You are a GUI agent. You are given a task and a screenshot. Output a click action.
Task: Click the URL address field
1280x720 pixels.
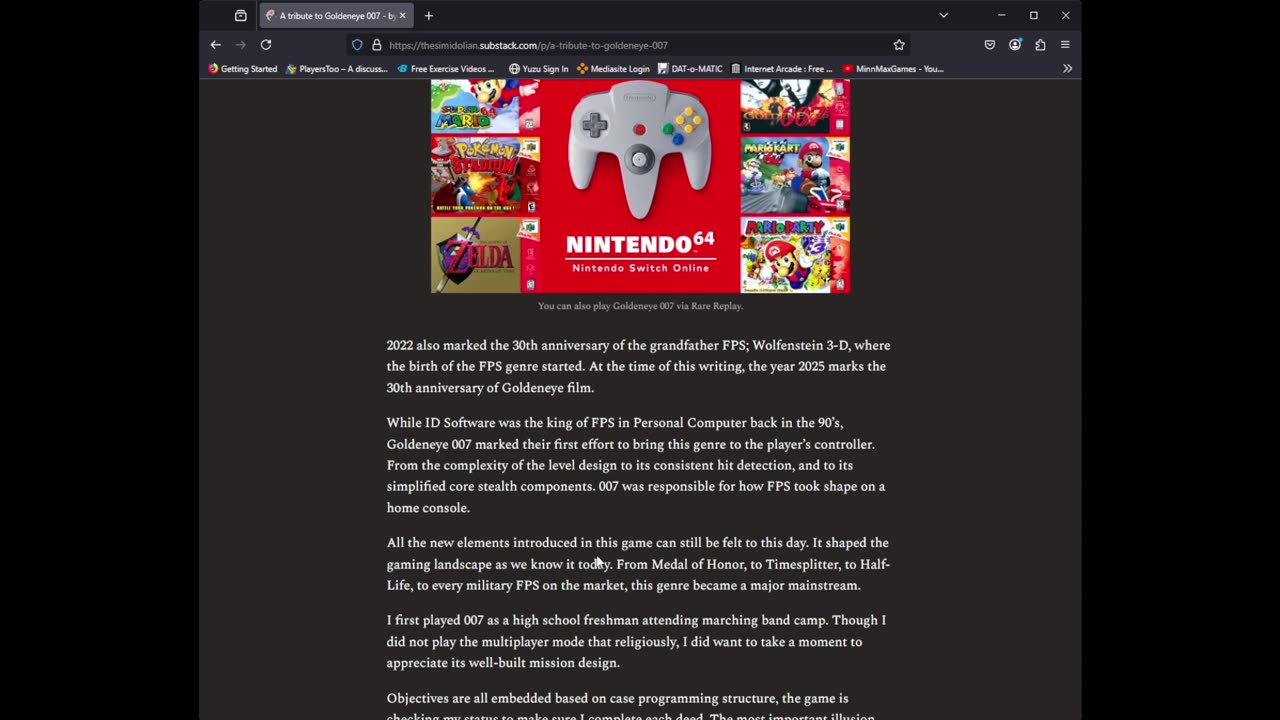tap(630, 45)
